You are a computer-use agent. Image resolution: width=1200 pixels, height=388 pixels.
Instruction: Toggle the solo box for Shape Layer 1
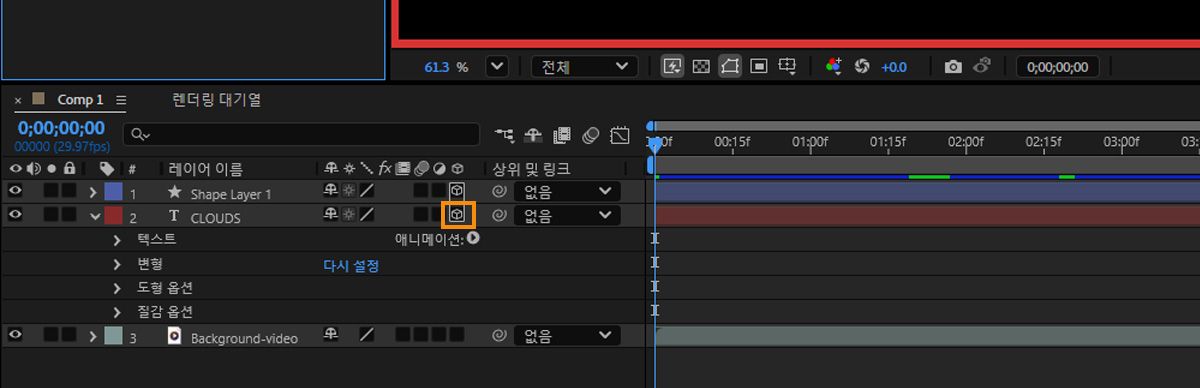pos(50,191)
